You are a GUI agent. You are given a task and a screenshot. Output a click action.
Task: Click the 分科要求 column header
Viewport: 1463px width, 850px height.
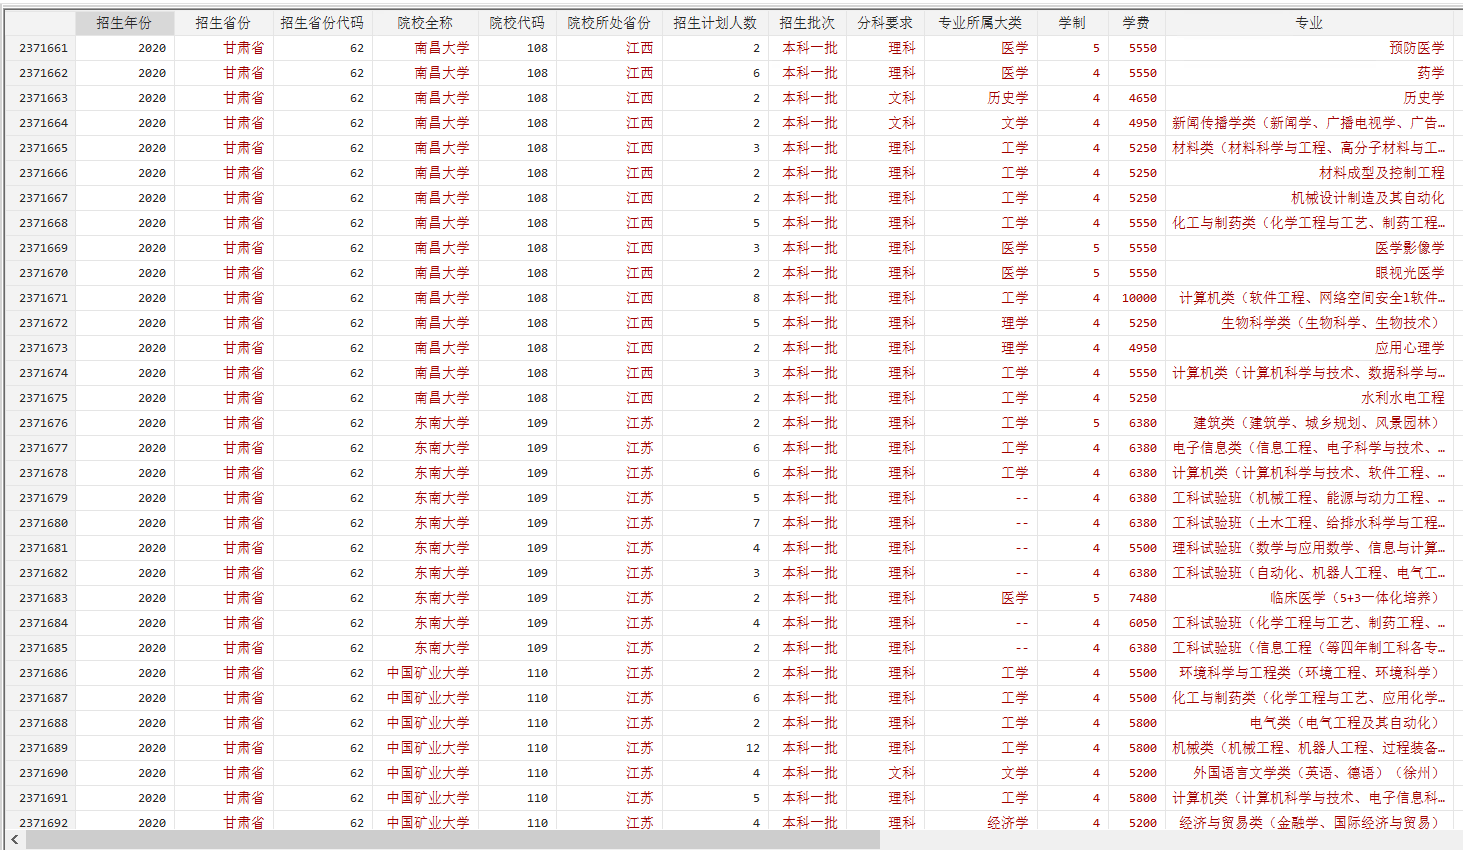[x=885, y=23]
